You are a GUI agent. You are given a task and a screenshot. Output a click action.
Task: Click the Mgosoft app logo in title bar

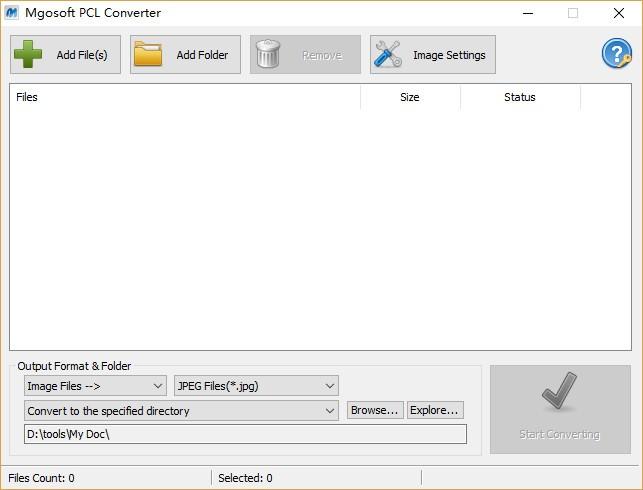pyautogui.click(x=11, y=13)
